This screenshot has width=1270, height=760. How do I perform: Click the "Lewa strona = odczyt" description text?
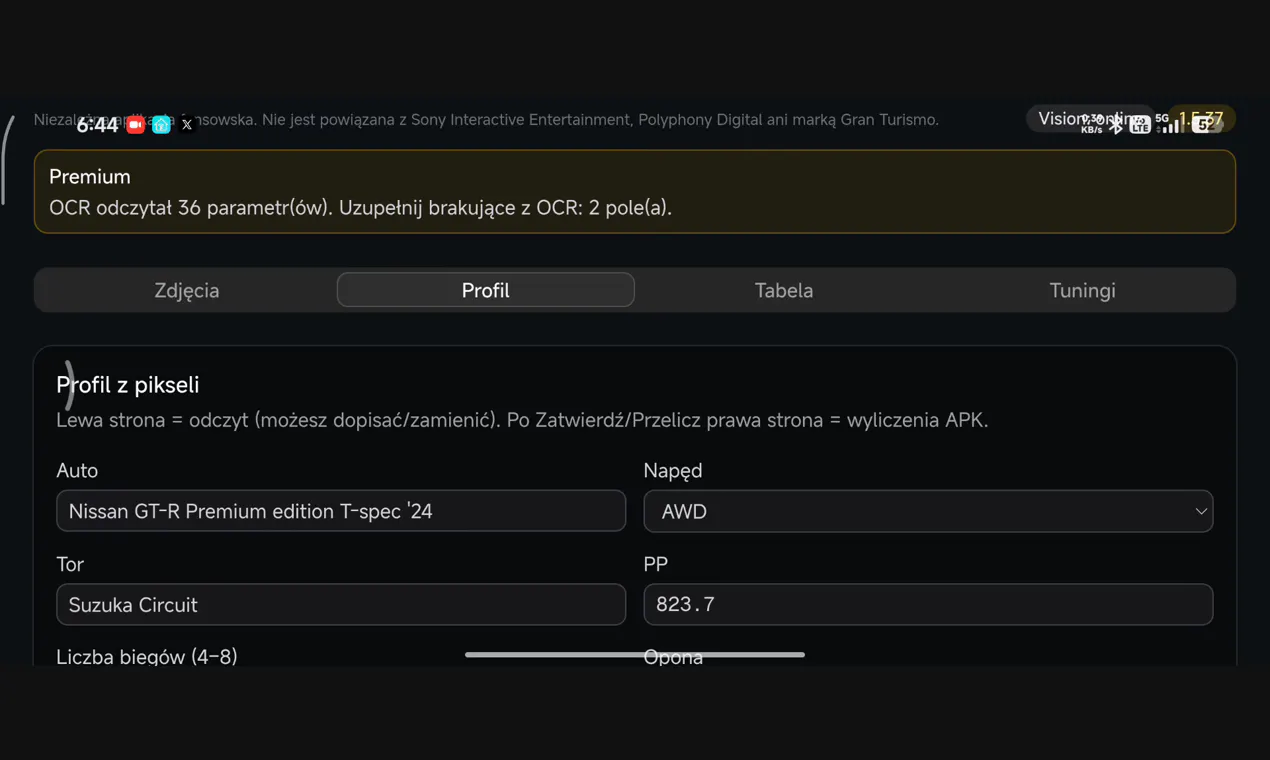522,420
